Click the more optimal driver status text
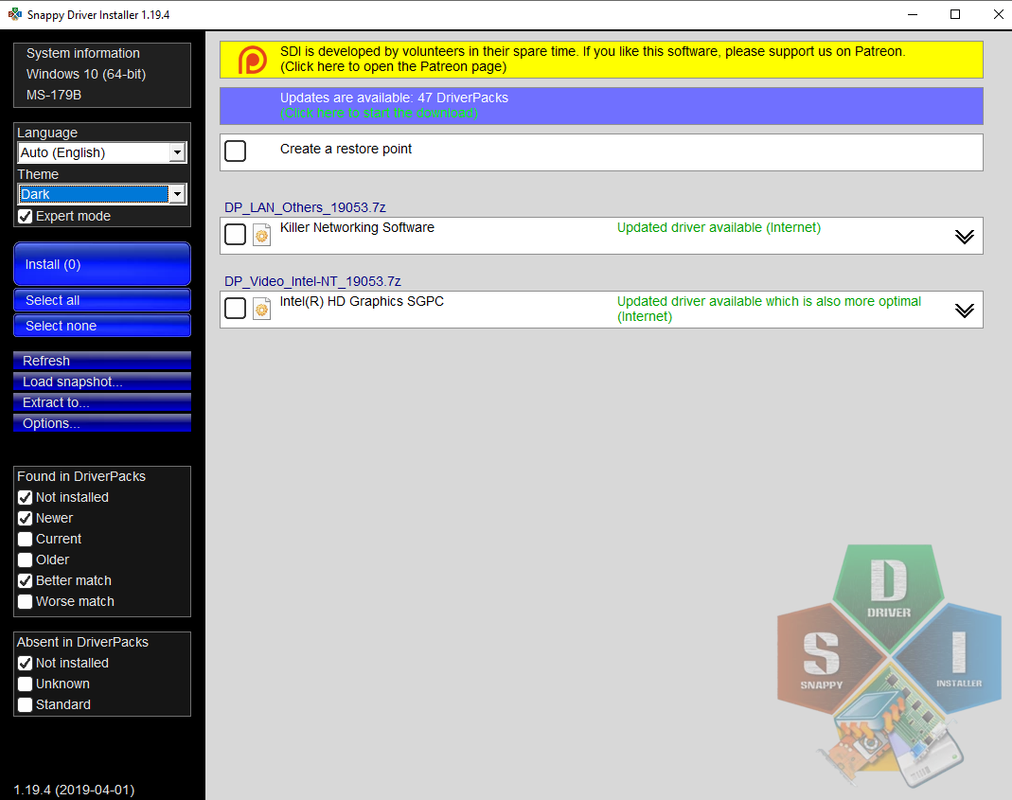 tap(769, 308)
